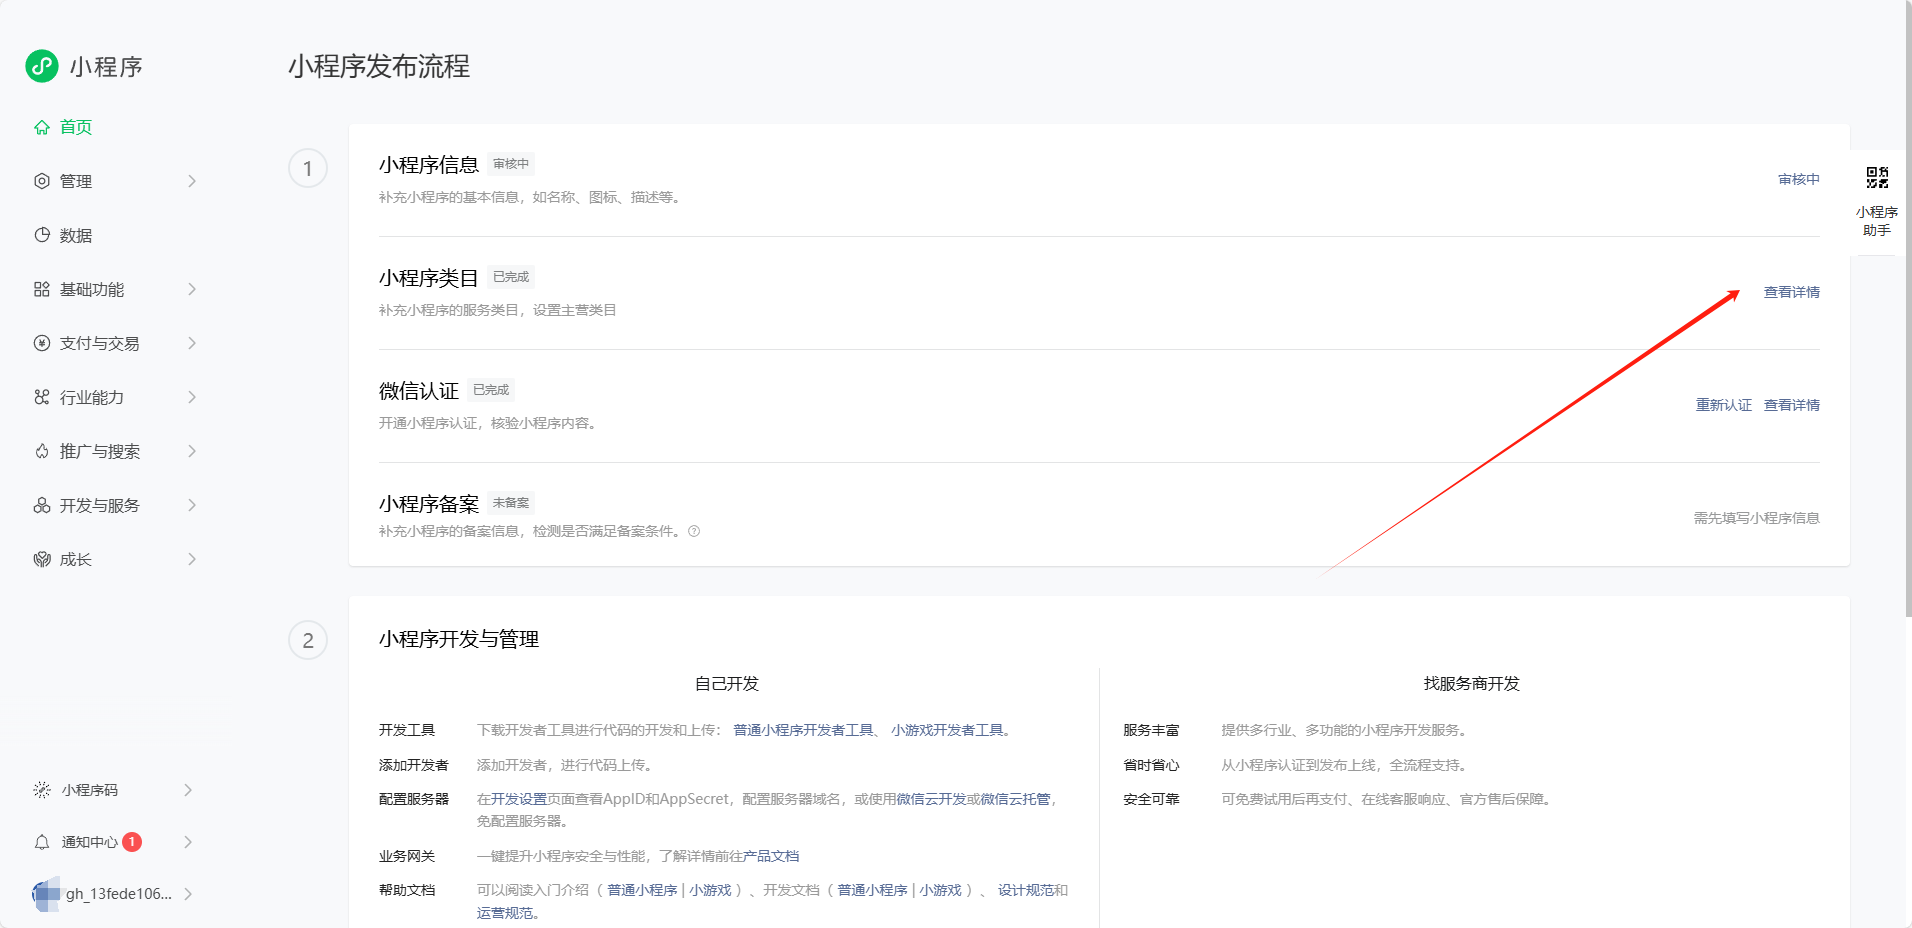Open 查看详情 for 微信认证
The width and height of the screenshot is (1912, 928).
[1791, 405]
